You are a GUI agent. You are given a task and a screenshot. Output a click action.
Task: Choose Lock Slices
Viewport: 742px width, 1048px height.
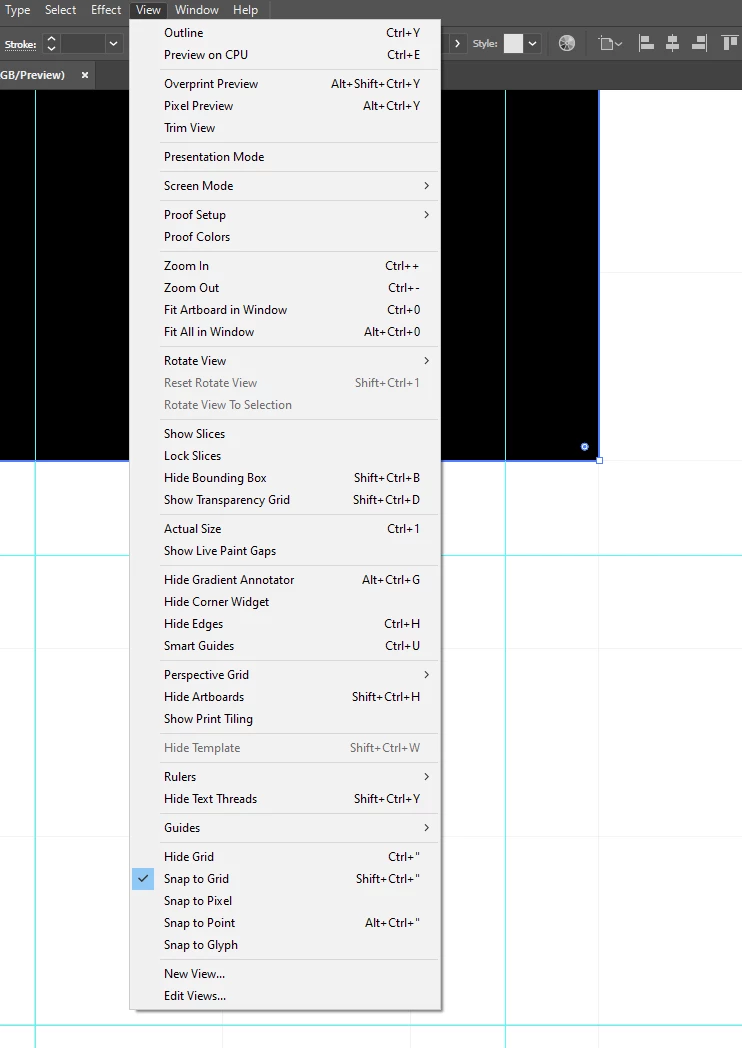(x=285, y=456)
